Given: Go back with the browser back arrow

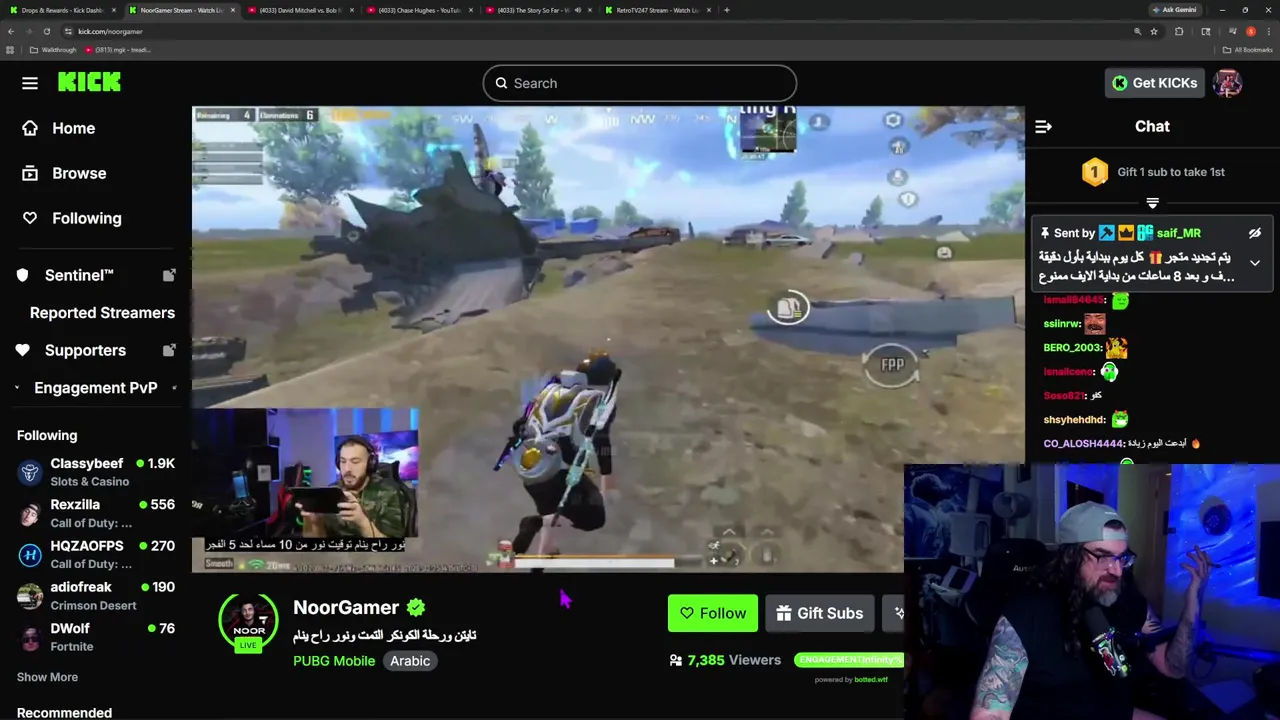Looking at the screenshot, I should 11,31.
